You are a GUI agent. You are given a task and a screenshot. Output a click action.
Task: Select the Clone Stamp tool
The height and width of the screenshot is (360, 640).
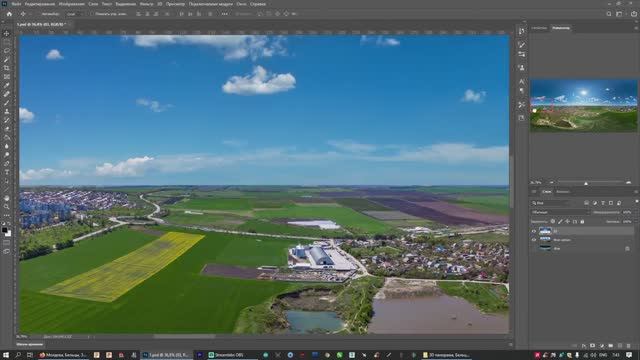6,111
